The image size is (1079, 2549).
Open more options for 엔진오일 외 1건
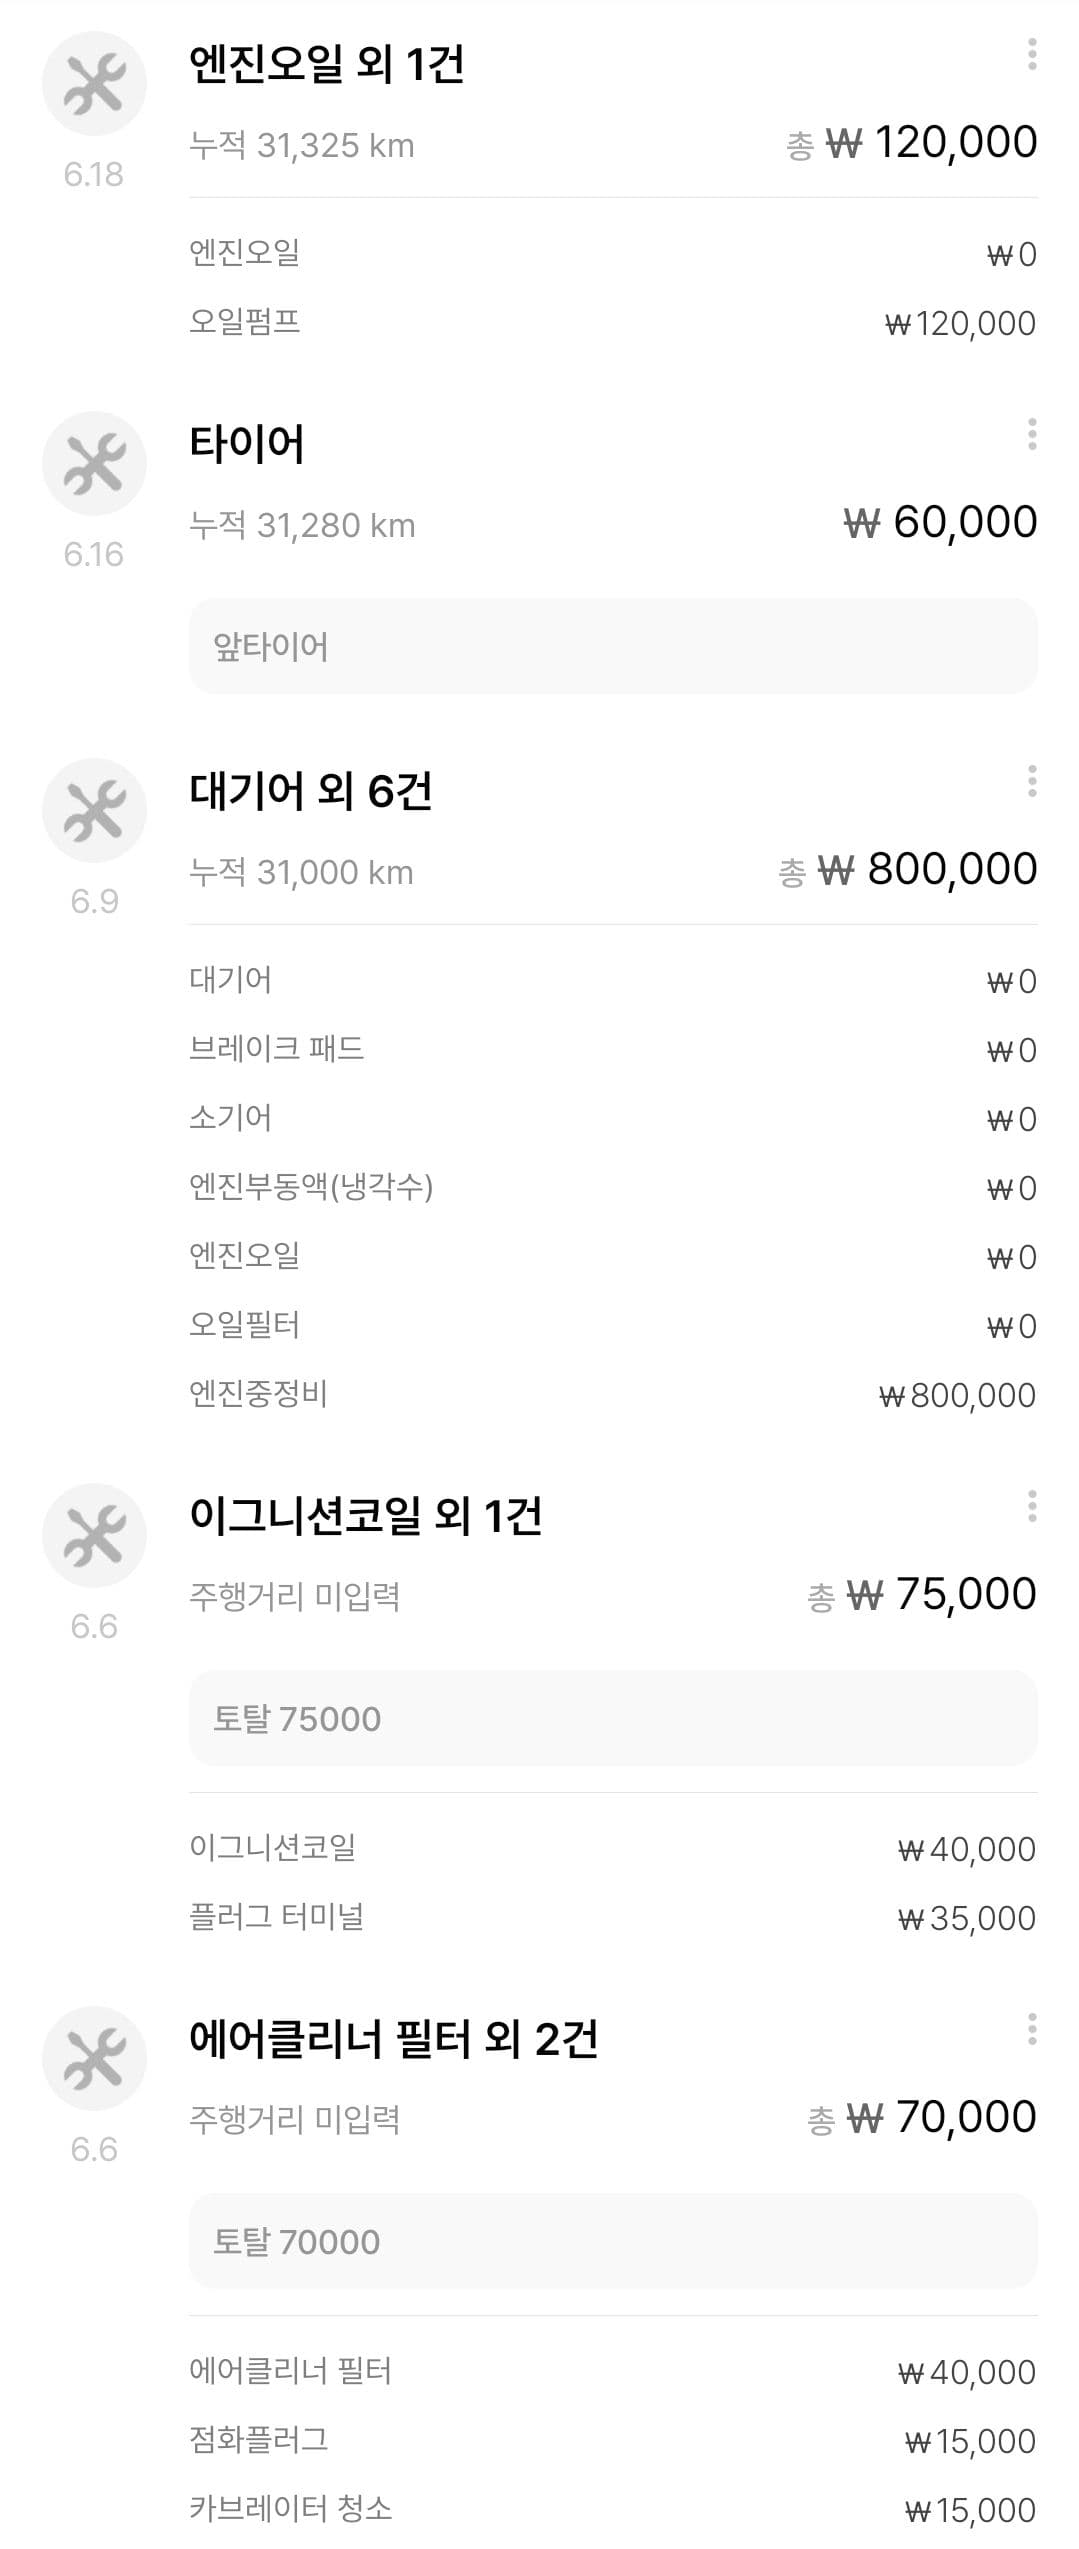pyautogui.click(x=1031, y=54)
